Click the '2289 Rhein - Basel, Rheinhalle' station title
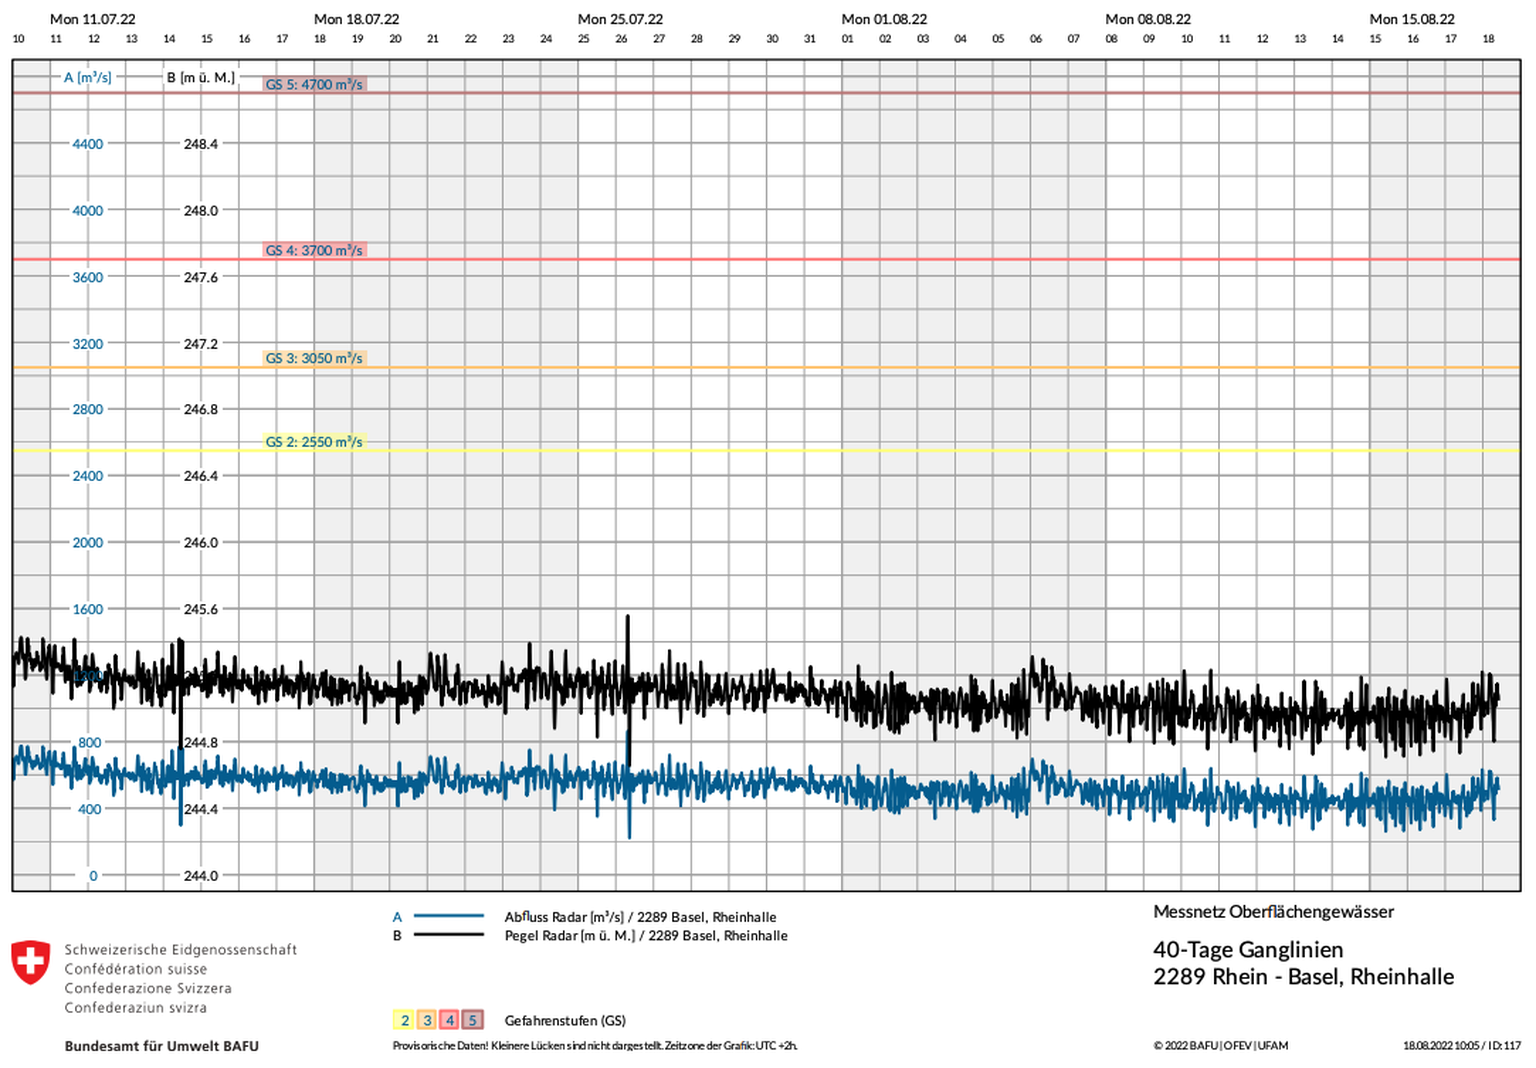 pos(1304,977)
